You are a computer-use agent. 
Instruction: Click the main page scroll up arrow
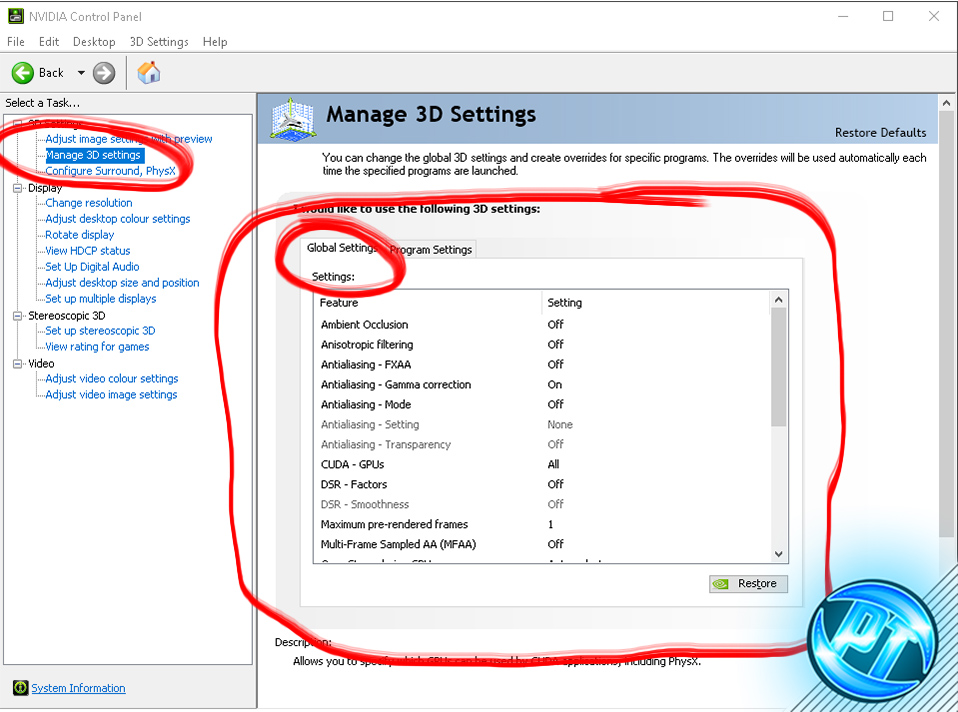[x=946, y=103]
